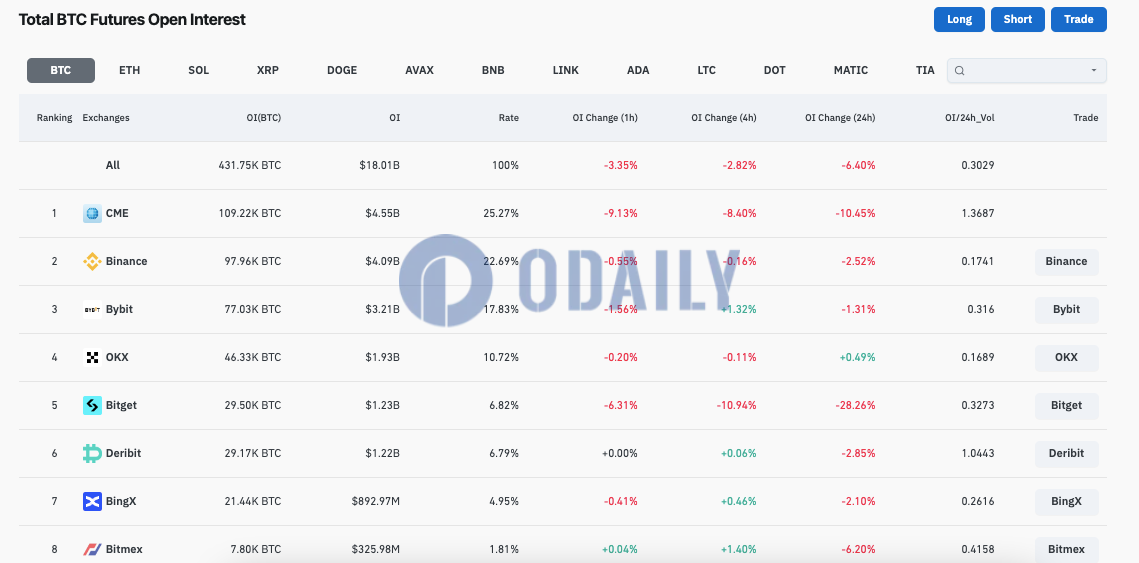Click the Ranking column header
Viewport: 1139px width, 563px height.
[54, 118]
